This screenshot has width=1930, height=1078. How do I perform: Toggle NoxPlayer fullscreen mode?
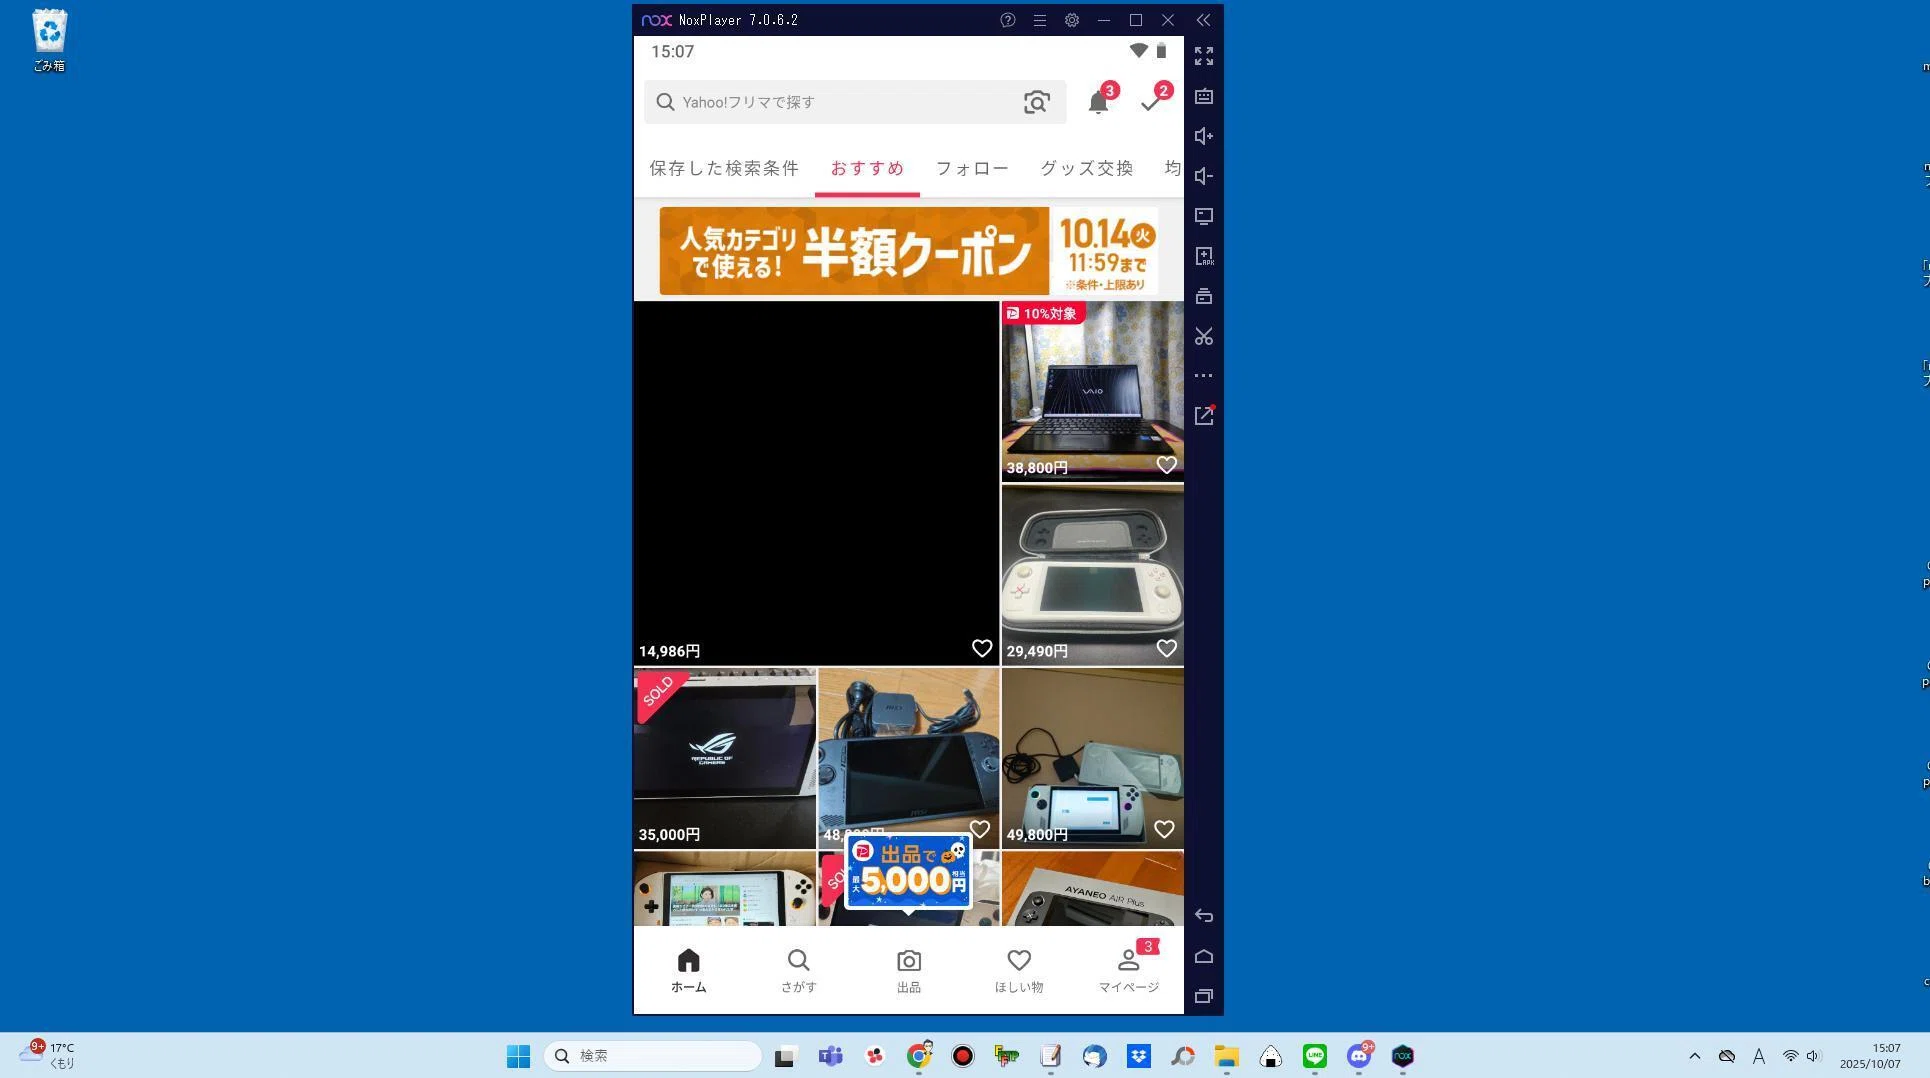click(1204, 56)
